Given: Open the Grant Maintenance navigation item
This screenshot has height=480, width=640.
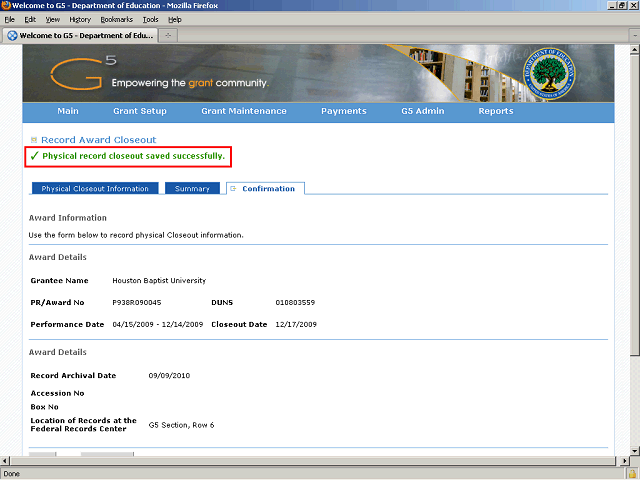Looking at the screenshot, I should click(244, 111).
